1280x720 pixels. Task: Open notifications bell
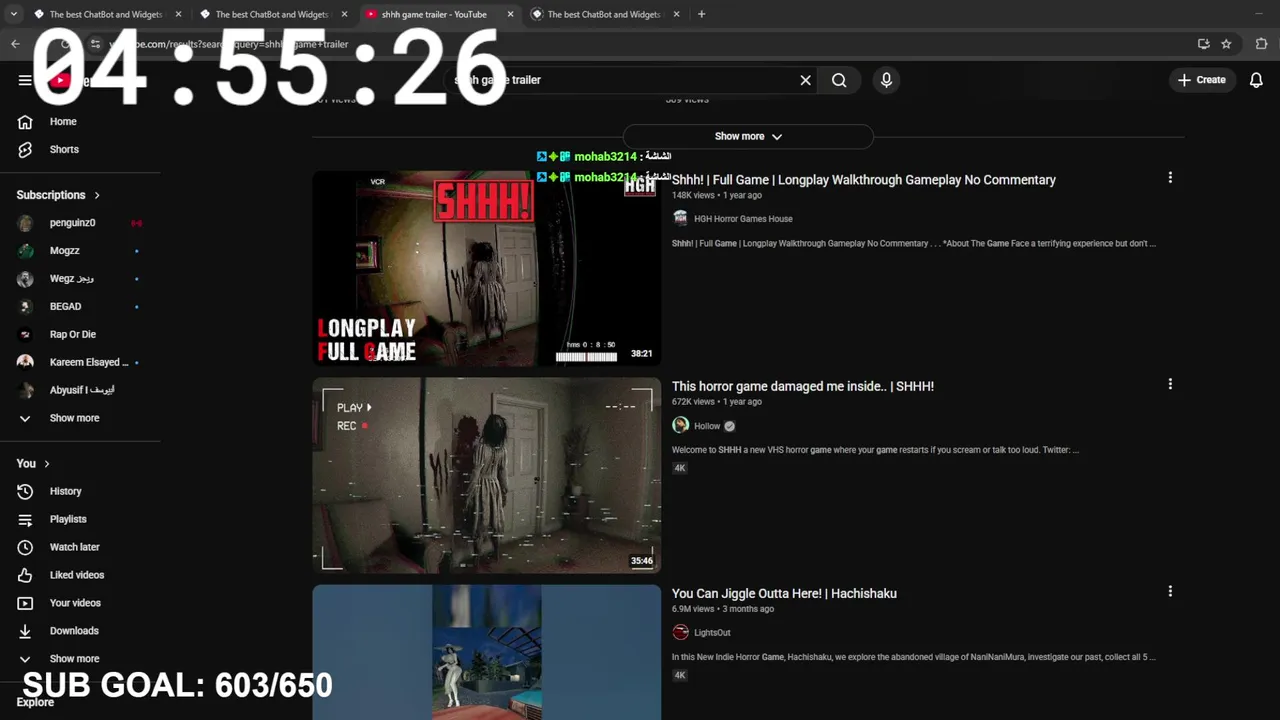click(1256, 80)
